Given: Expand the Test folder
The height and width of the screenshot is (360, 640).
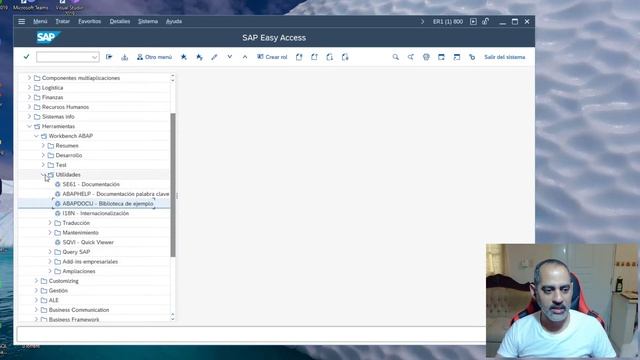Looking at the screenshot, I should click(43, 164).
